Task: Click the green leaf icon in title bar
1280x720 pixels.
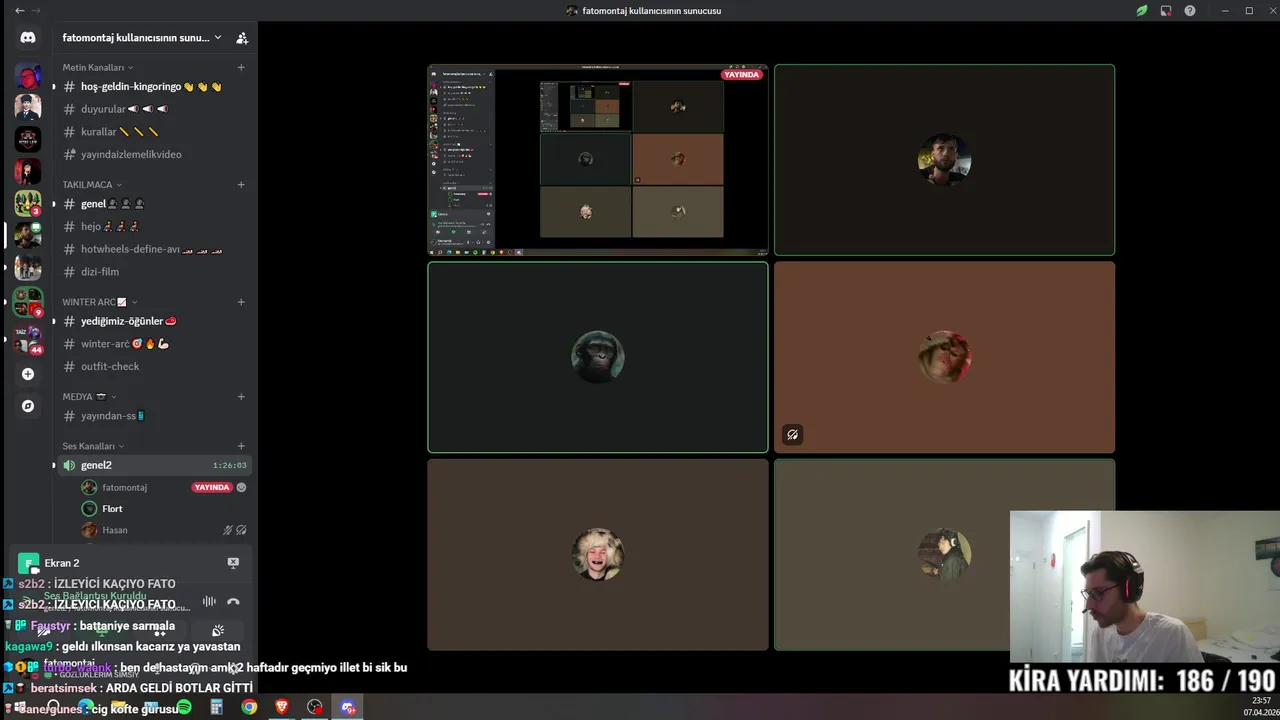Action: [1142, 11]
